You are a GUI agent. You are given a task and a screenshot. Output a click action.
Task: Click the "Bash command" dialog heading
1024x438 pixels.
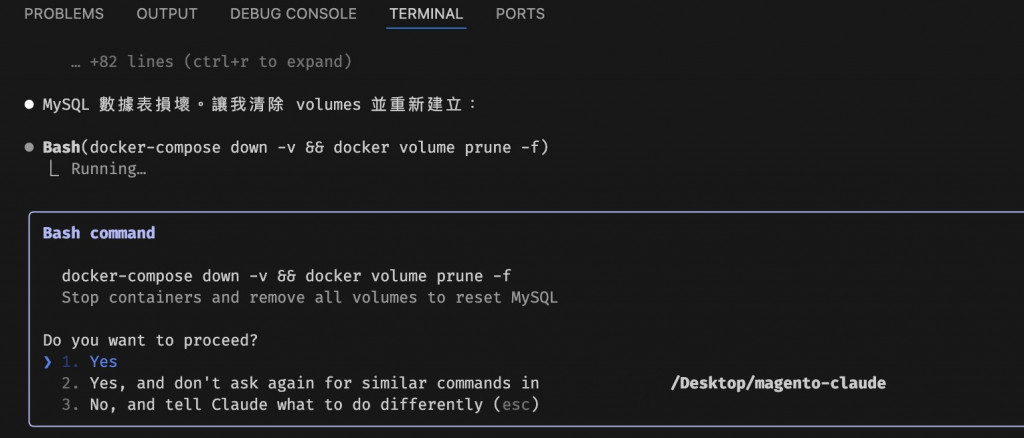[99, 233]
